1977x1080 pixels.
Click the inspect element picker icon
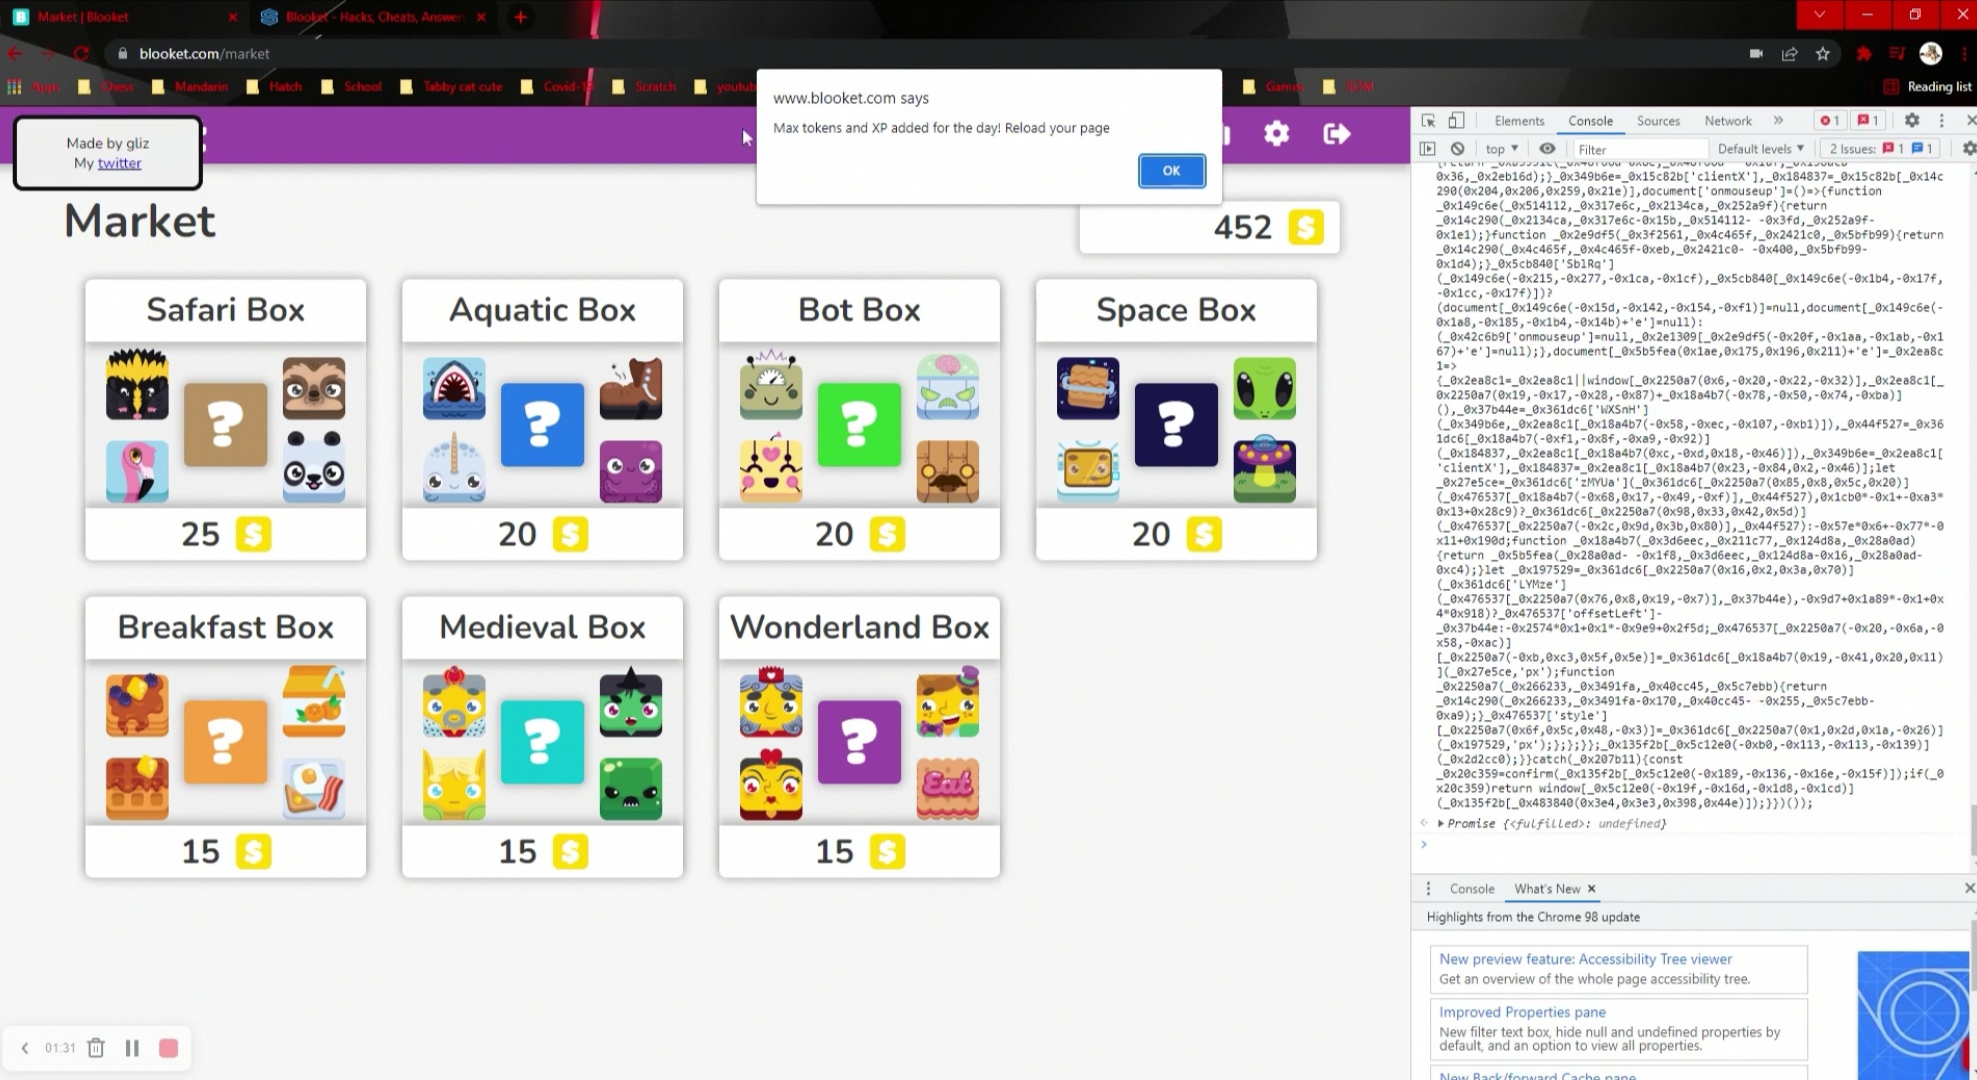[1428, 120]
